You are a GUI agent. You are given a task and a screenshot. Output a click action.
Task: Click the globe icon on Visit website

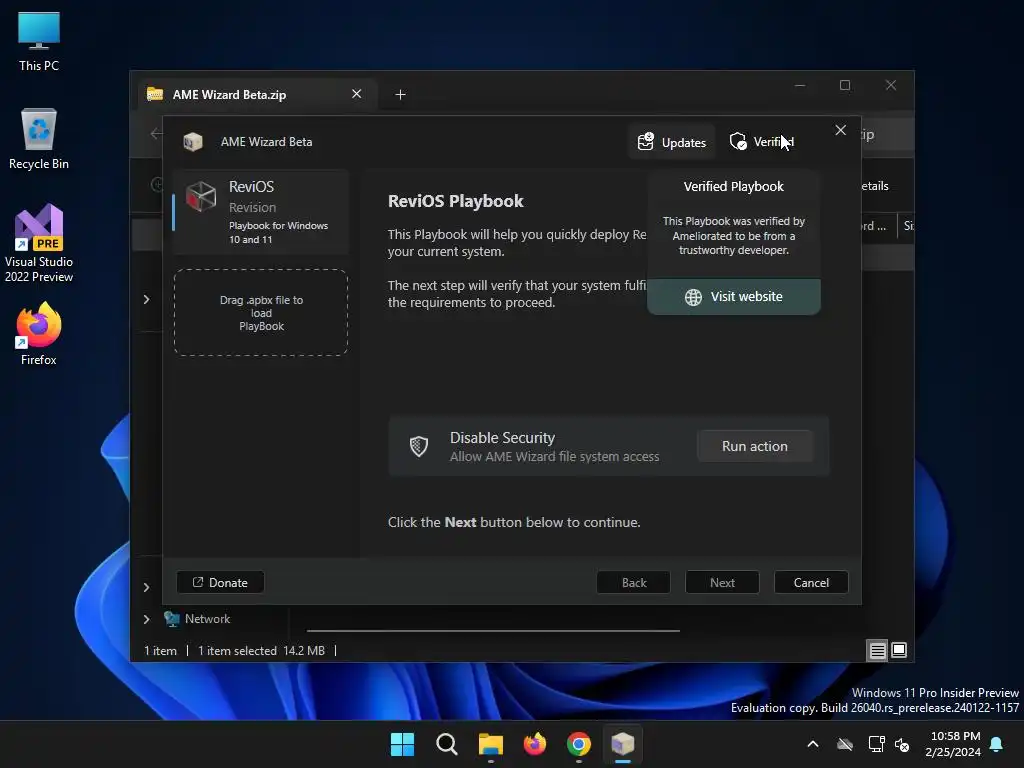[x=693, y=297]
